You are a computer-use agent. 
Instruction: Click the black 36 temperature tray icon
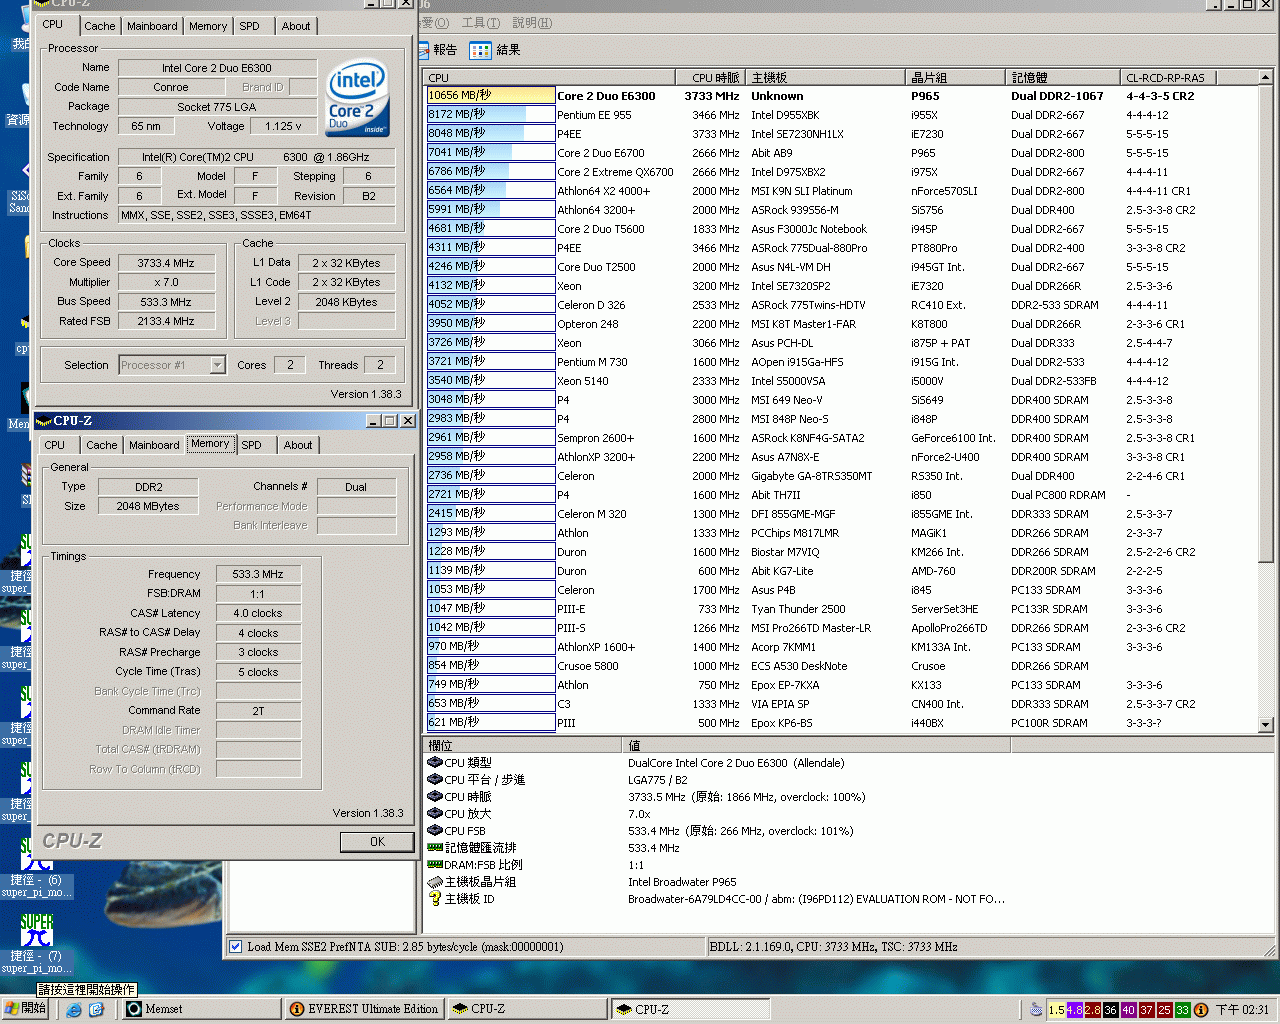coord(1111,1010)
